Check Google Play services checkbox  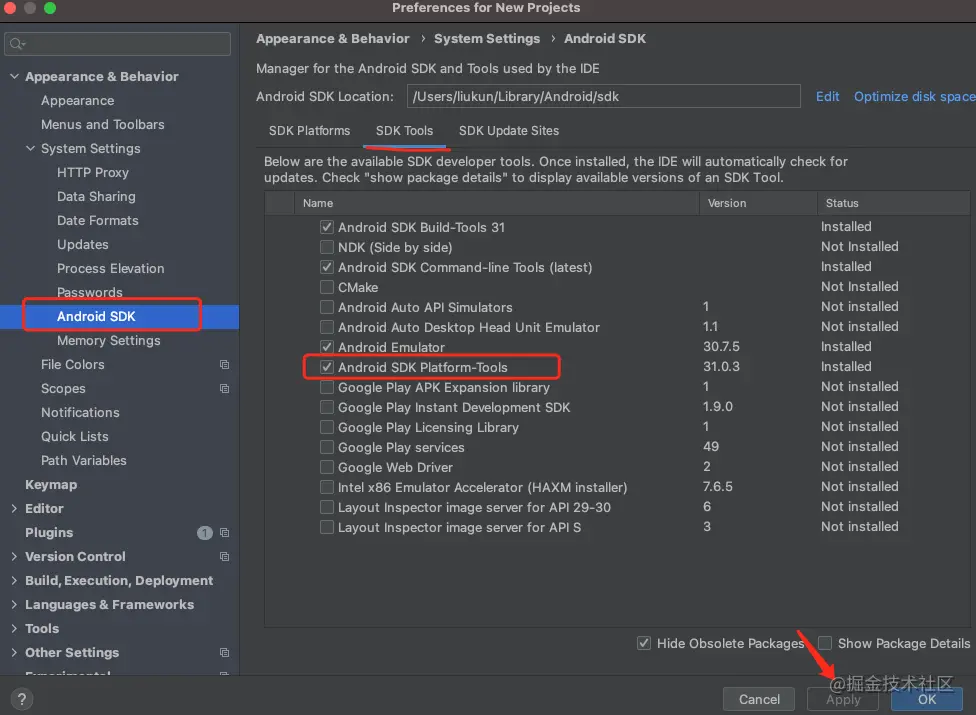pos(327,447)
